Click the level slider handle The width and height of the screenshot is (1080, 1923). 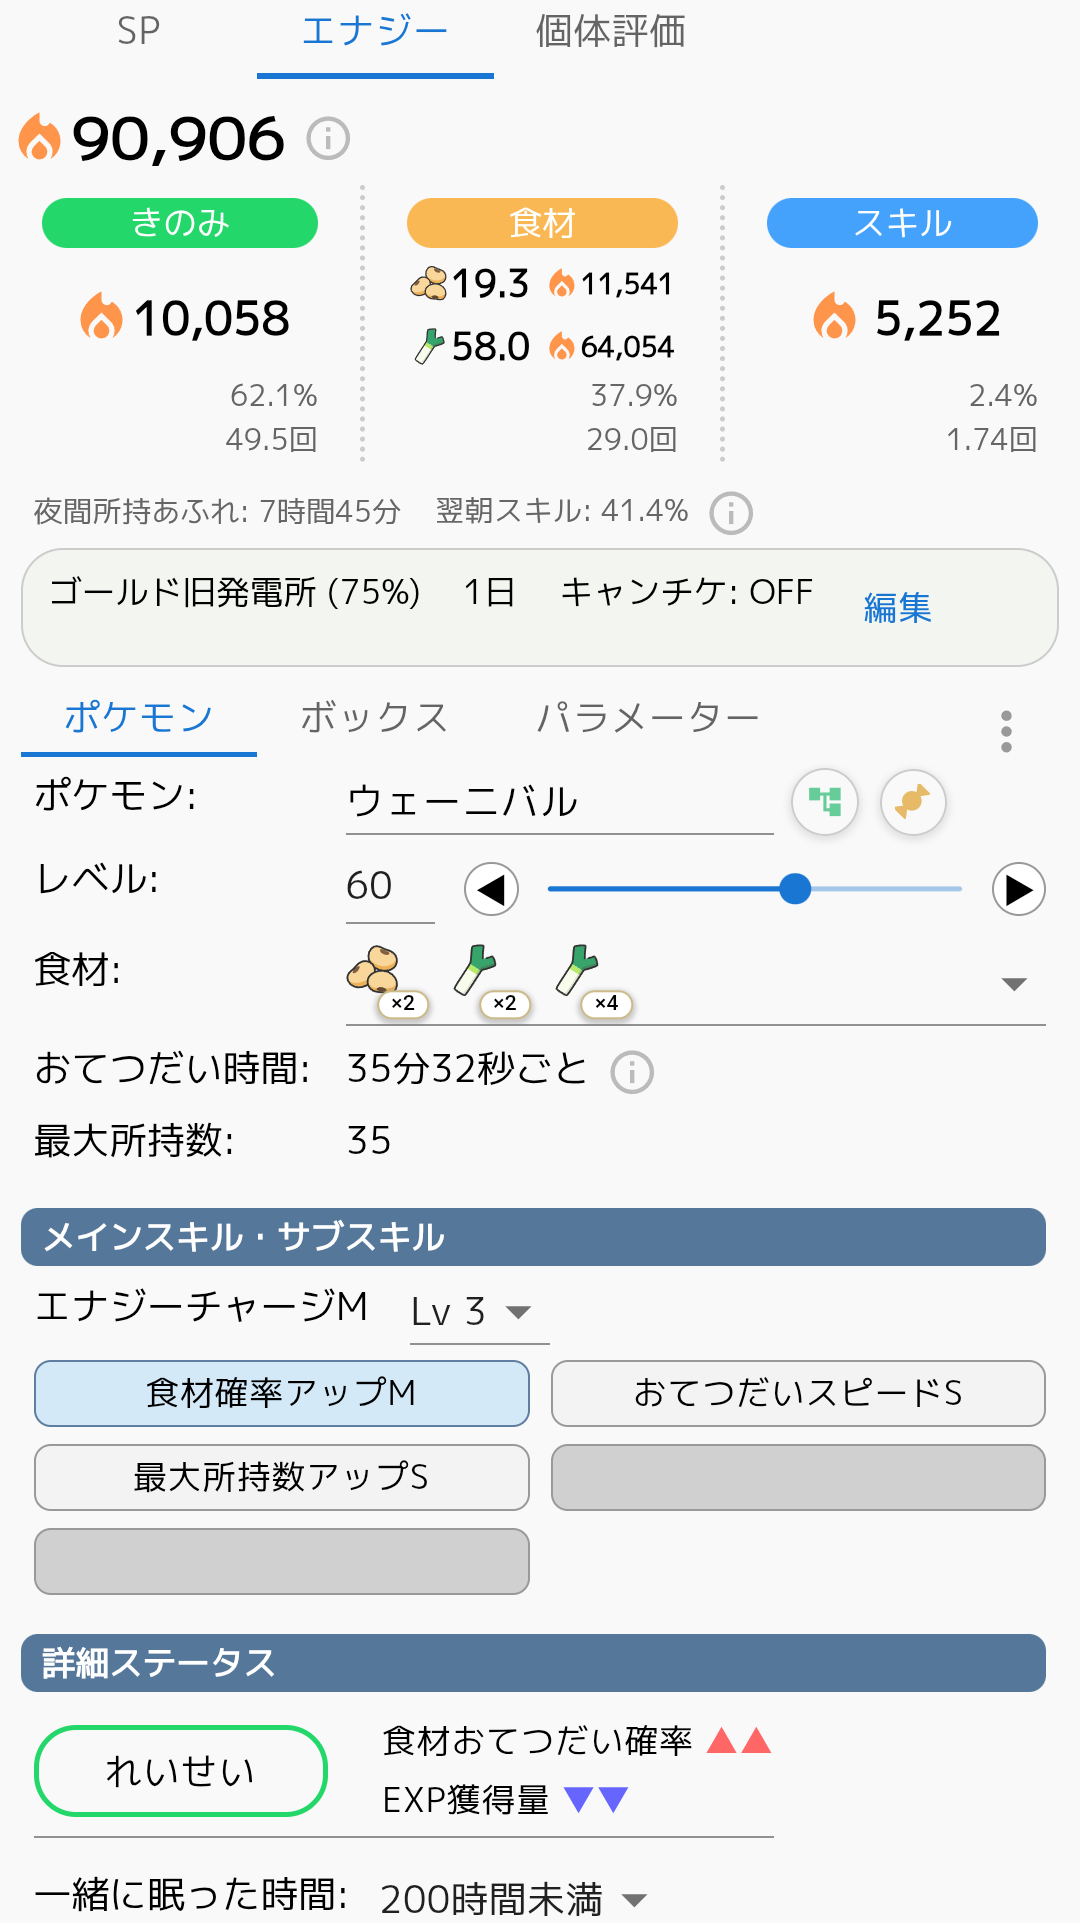795,888
